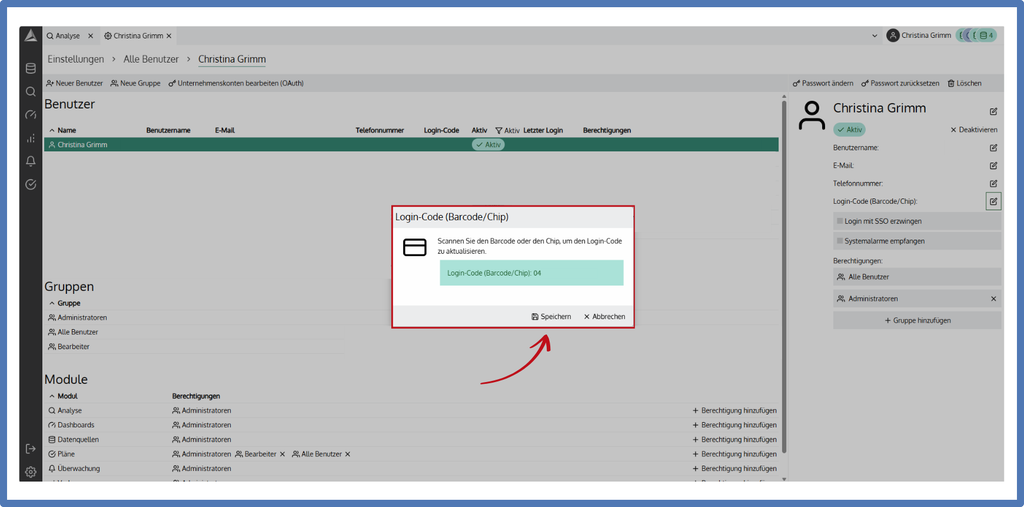Edit the Benutzername field pencil icon
The image size is (1024, 507).
[x=993, y=148]
